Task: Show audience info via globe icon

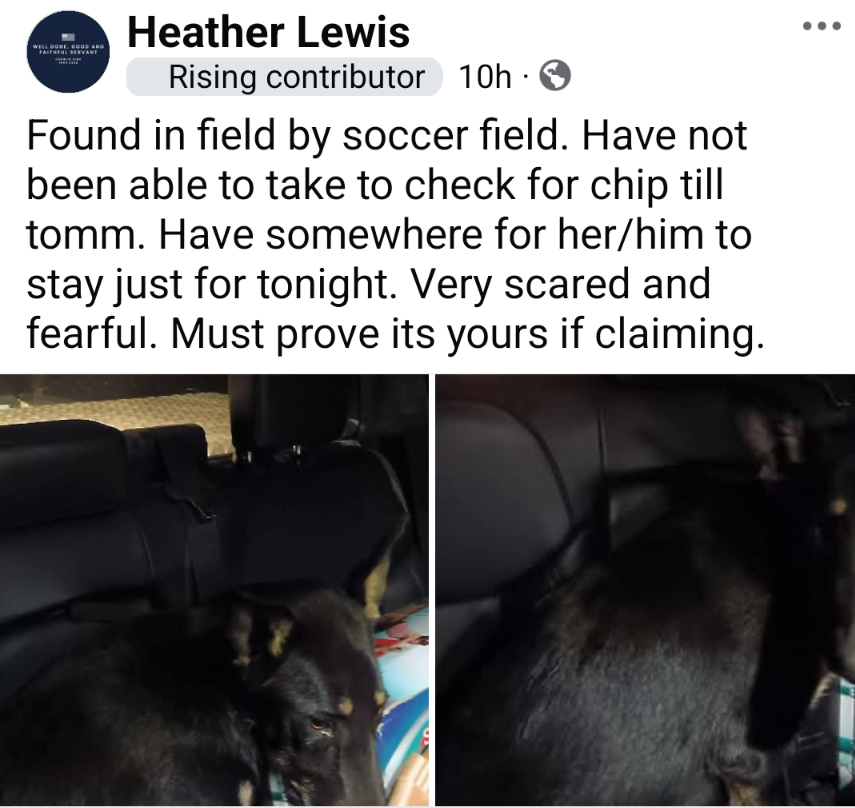Action: [555, 75]
